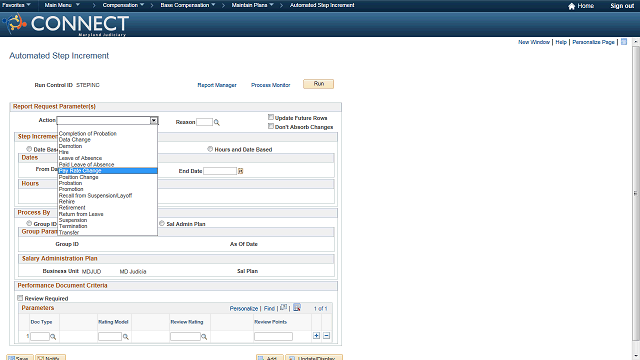Viewport: 640px width, 360px height.
Task: Open the End Date calendar picker
Action: (240, 171)
